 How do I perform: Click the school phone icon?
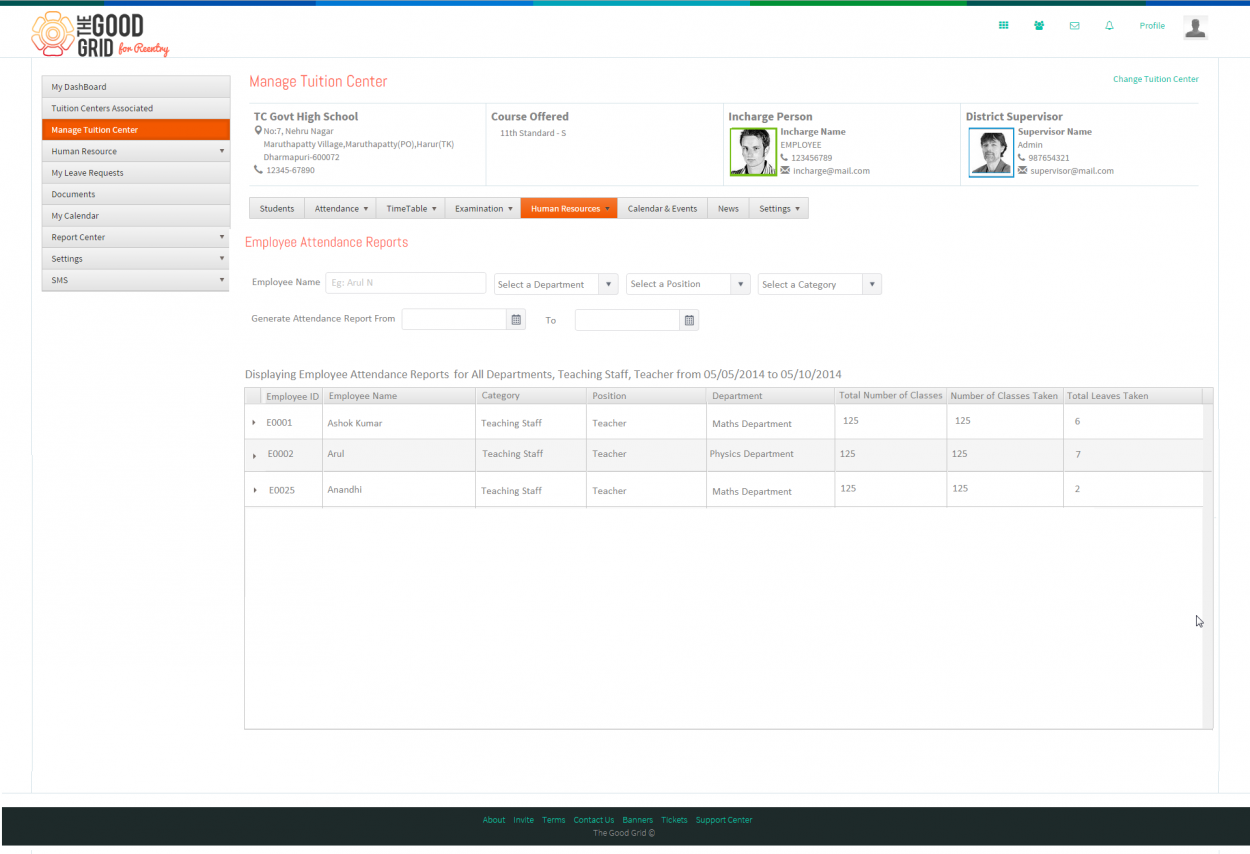point(258,170)
